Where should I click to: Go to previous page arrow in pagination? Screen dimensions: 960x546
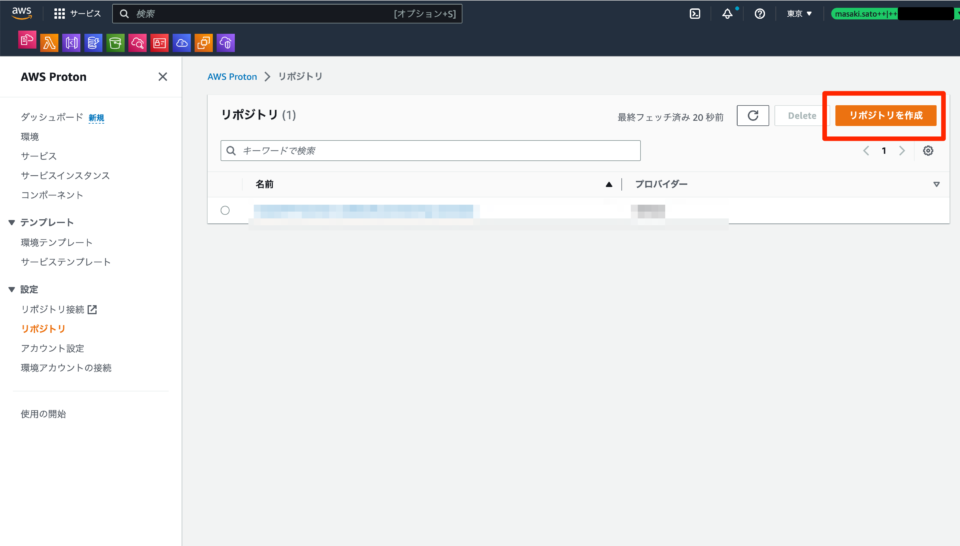click(866, 151)
